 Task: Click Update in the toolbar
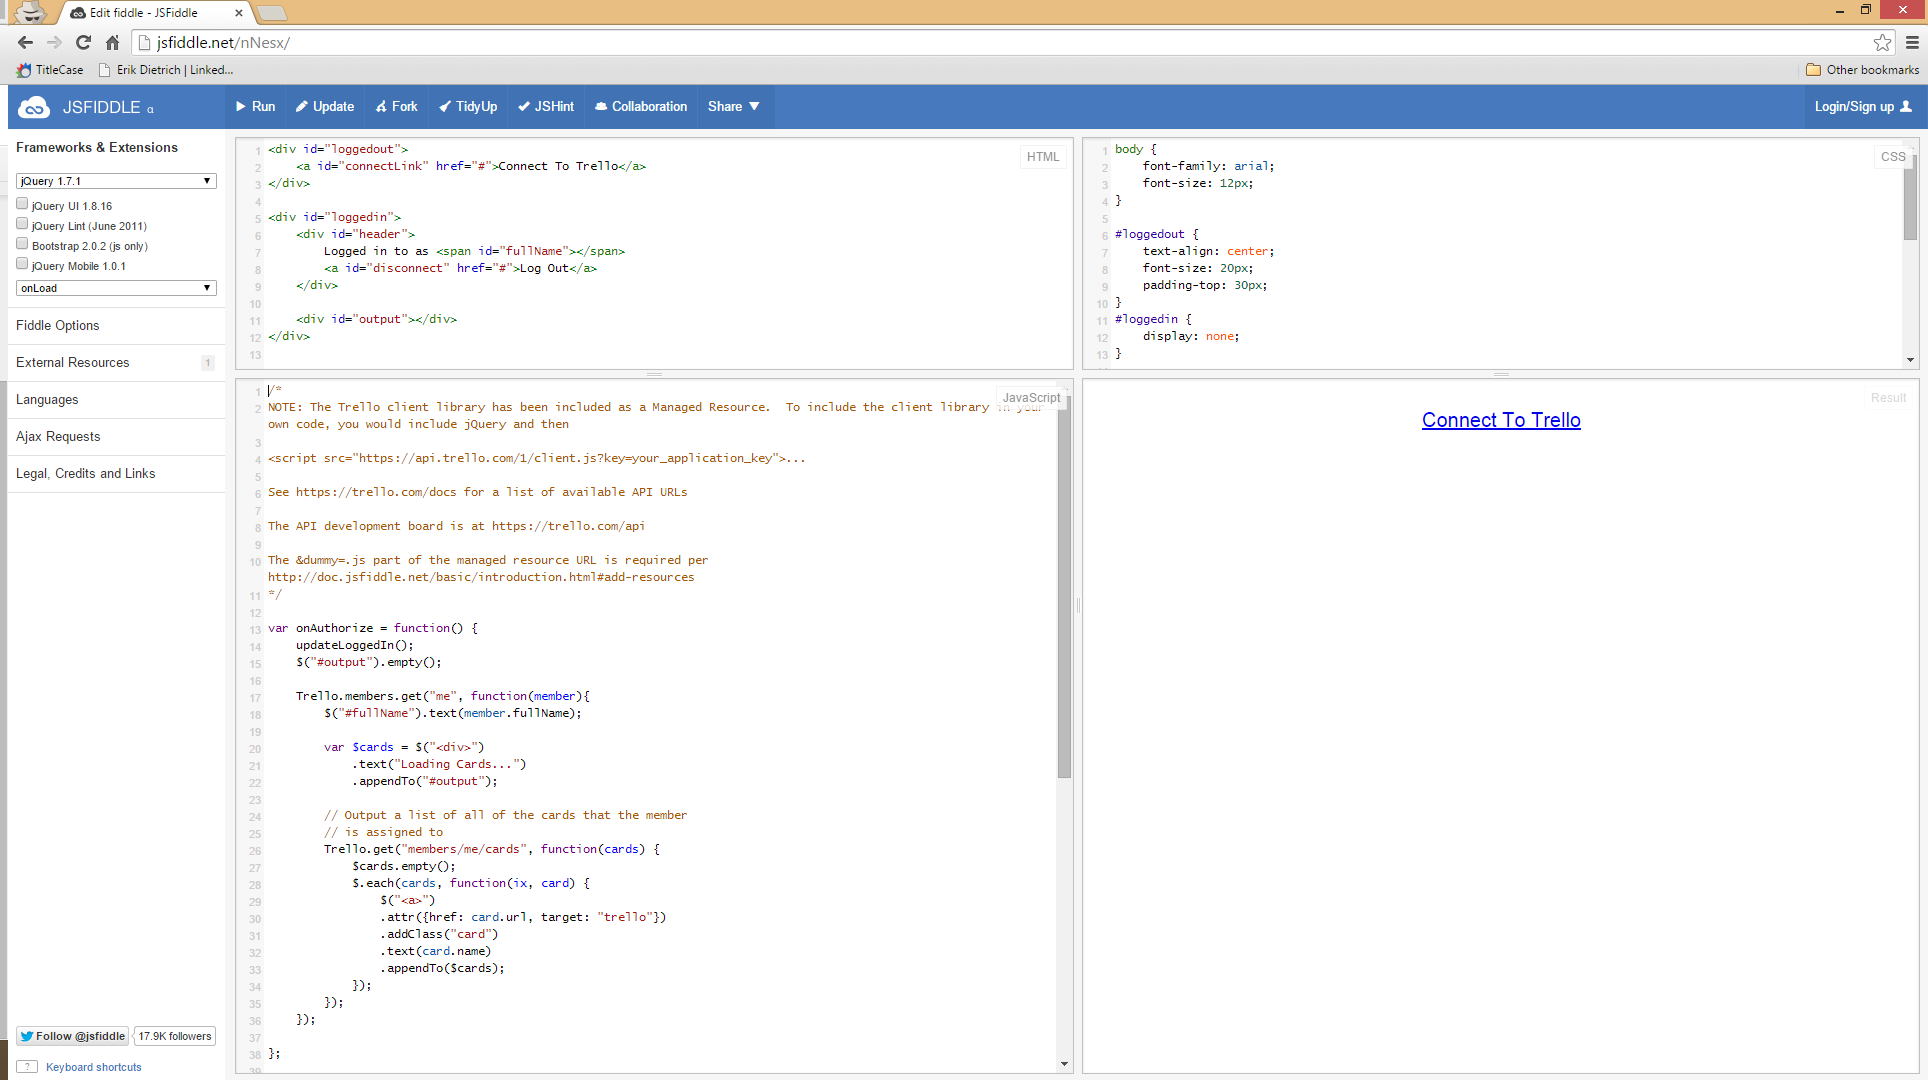[325, 107]
